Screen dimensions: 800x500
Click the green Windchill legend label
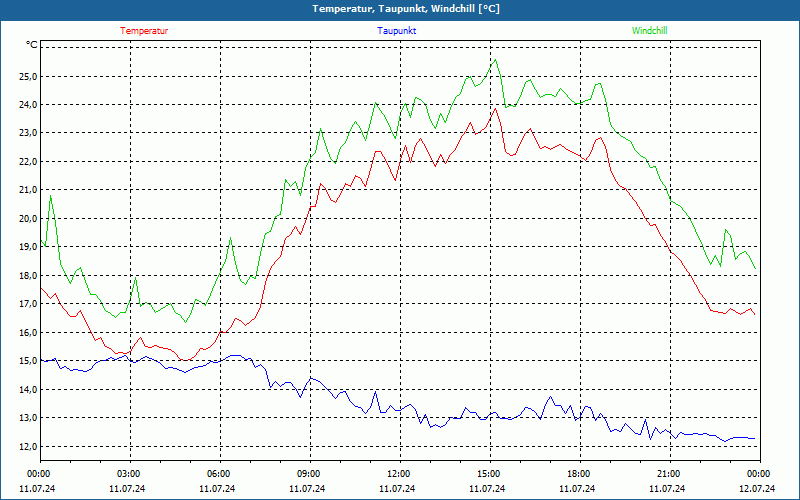pyautogui.click(x=649, y=31)
